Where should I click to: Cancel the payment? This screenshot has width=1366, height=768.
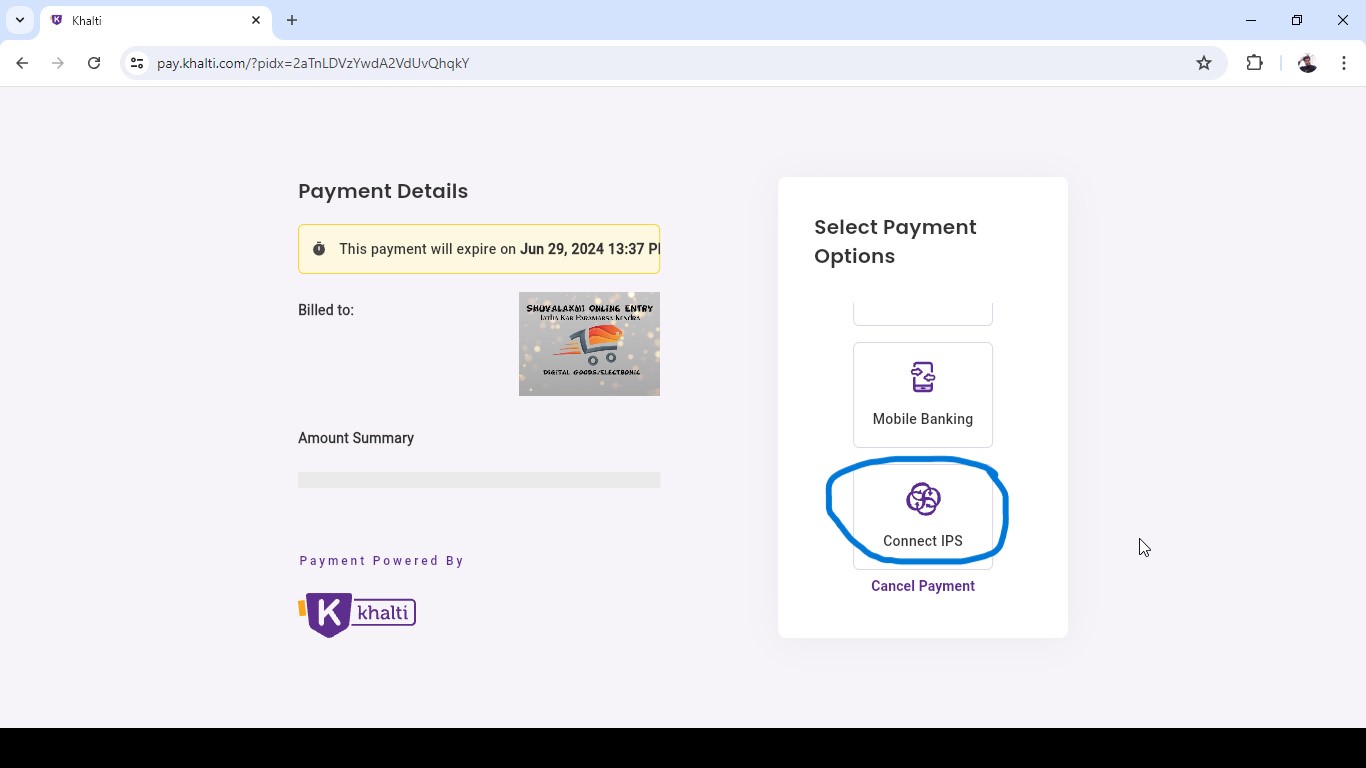[x=922, y=586]
